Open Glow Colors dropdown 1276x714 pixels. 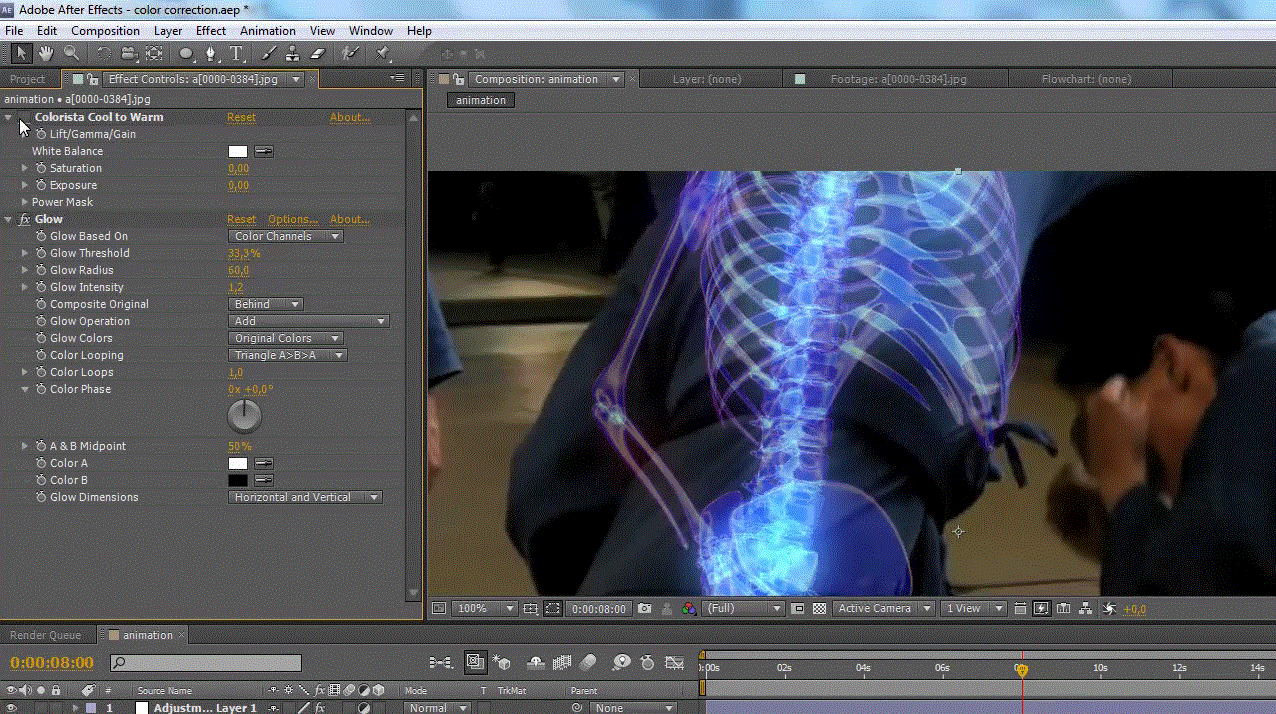tap(286, 338)
